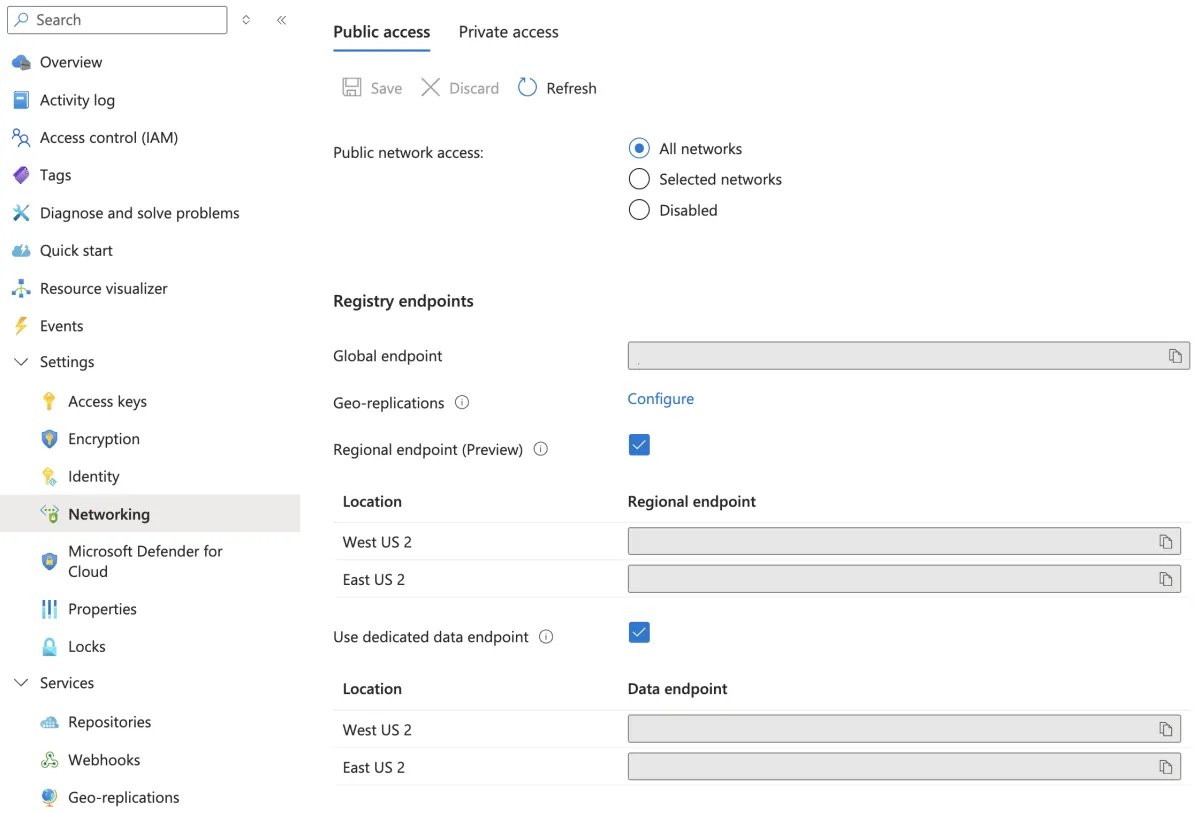Click the East US 2 data endpoint field
The height and width of the screenshot is (814, 1200).
point(904,767)
